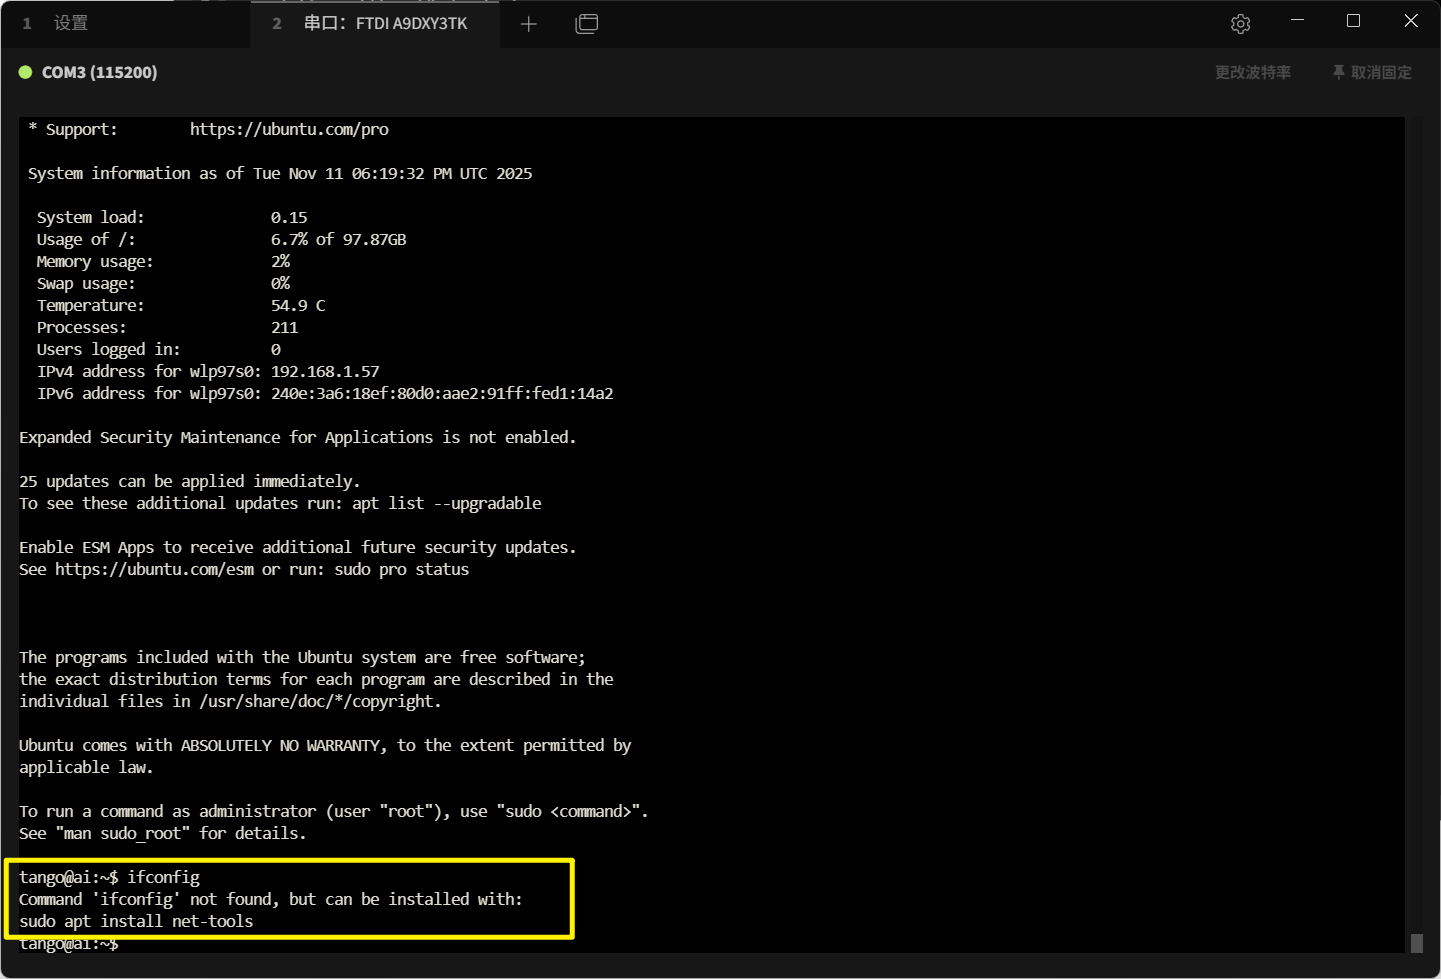
Task: Click the 取消固定 text label
Action: (1381, 72)
